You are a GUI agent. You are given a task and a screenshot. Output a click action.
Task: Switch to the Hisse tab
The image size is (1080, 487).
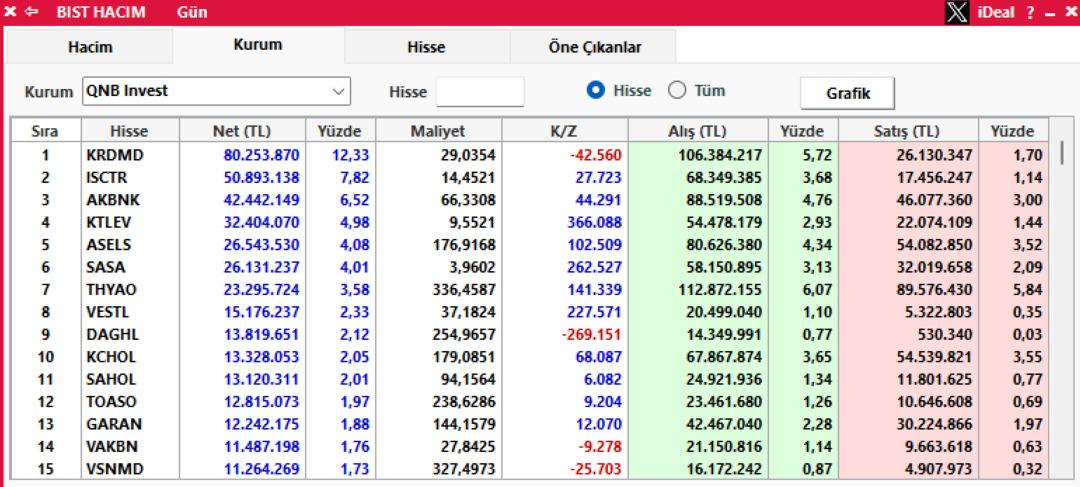pyautogui.click(x=426, y=48)
